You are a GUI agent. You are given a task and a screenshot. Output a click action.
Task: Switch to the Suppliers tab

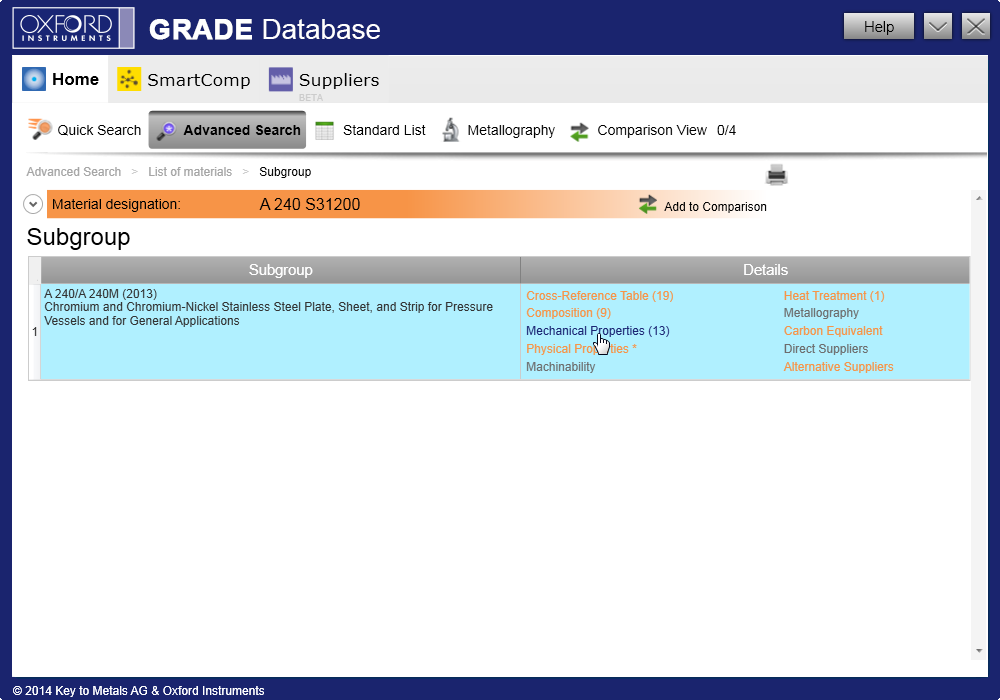[x=324, y=80]
